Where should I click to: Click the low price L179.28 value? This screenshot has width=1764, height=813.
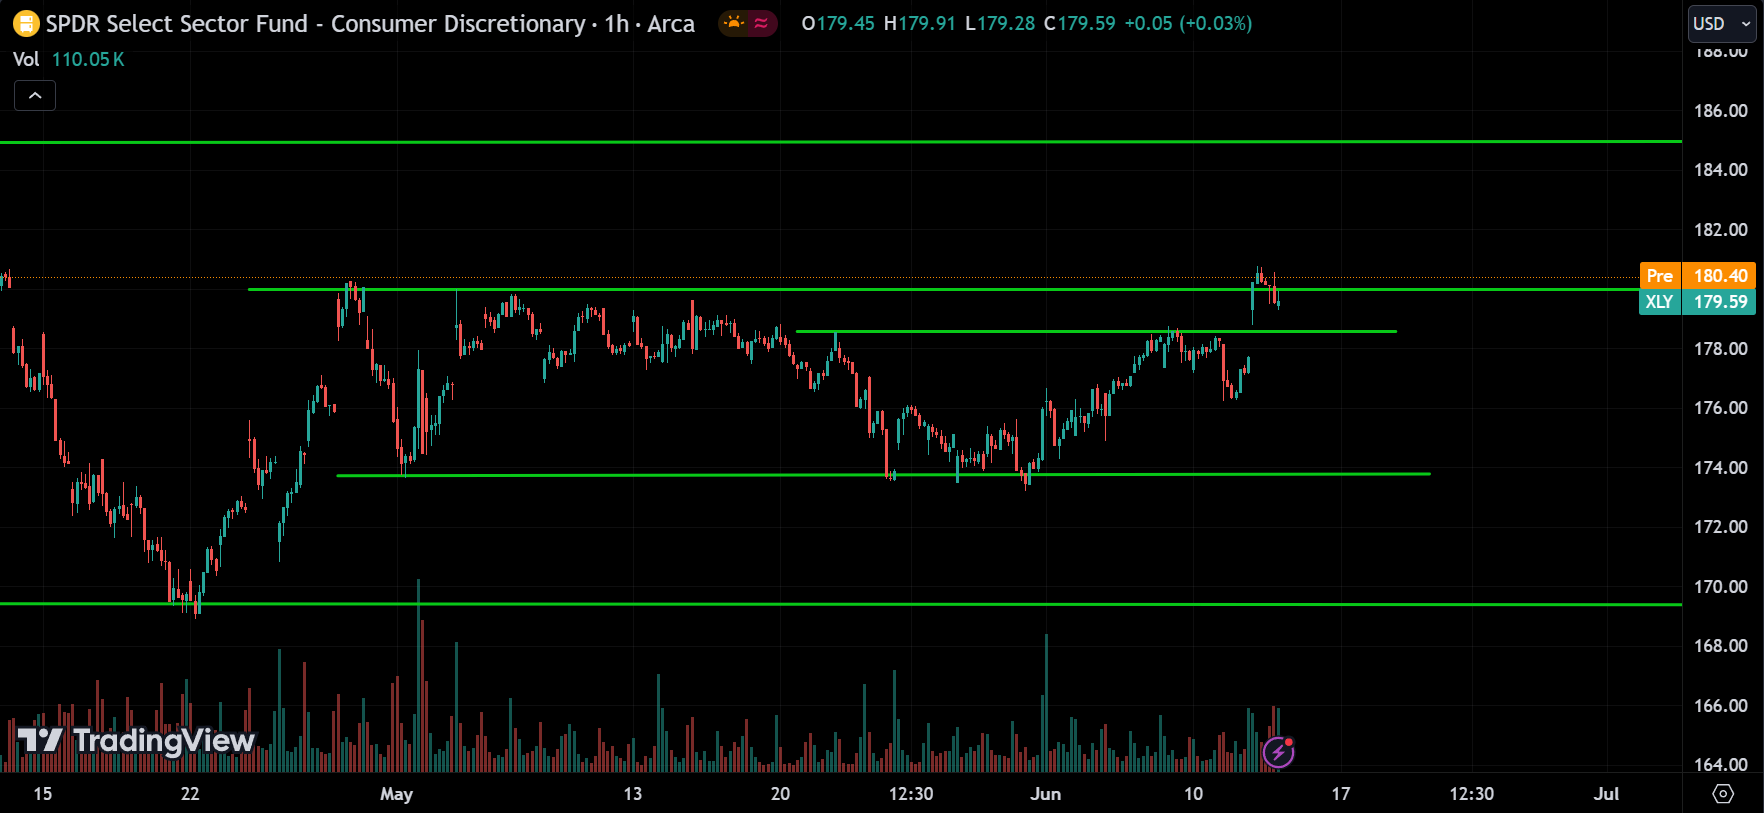(1000, 23)
